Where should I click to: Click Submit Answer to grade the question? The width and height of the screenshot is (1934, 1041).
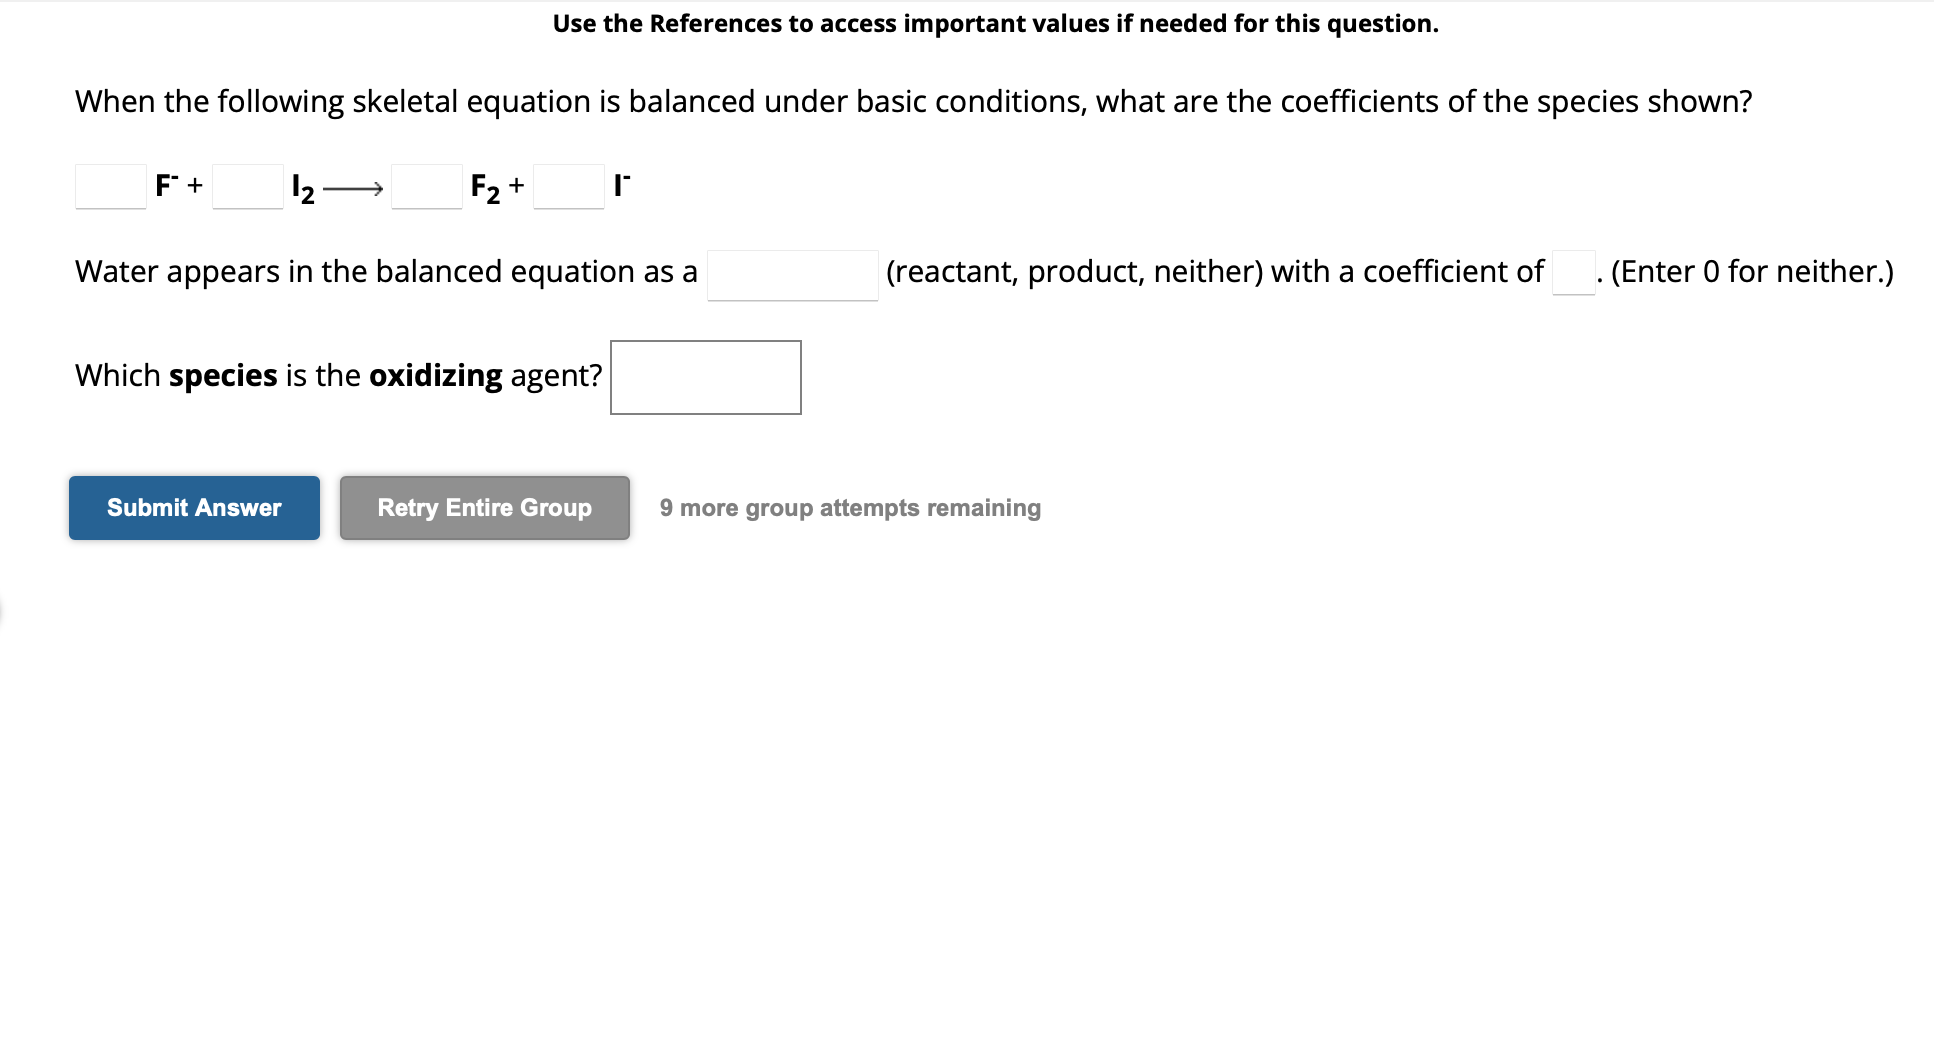[x=193, y=507]
